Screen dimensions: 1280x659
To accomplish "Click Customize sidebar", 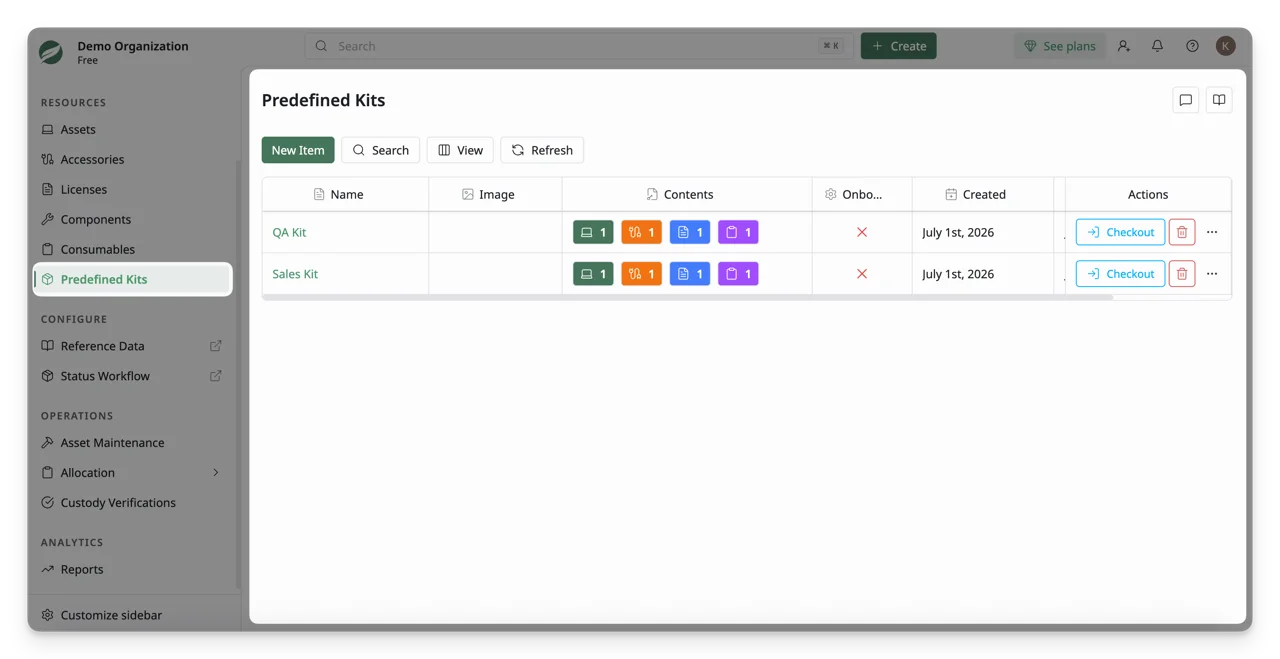I will click(x=133, y=615).
